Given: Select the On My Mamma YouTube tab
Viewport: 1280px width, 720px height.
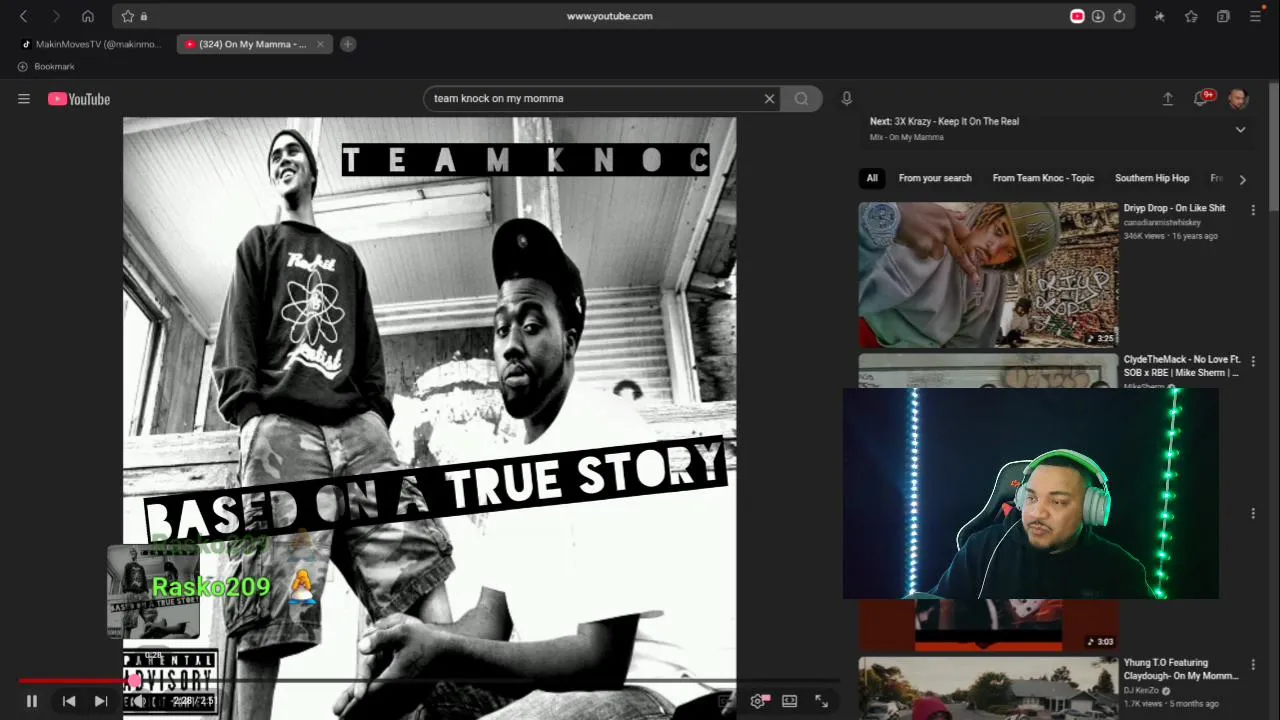Looking at the screenshot, I should [x=246, y=44].
